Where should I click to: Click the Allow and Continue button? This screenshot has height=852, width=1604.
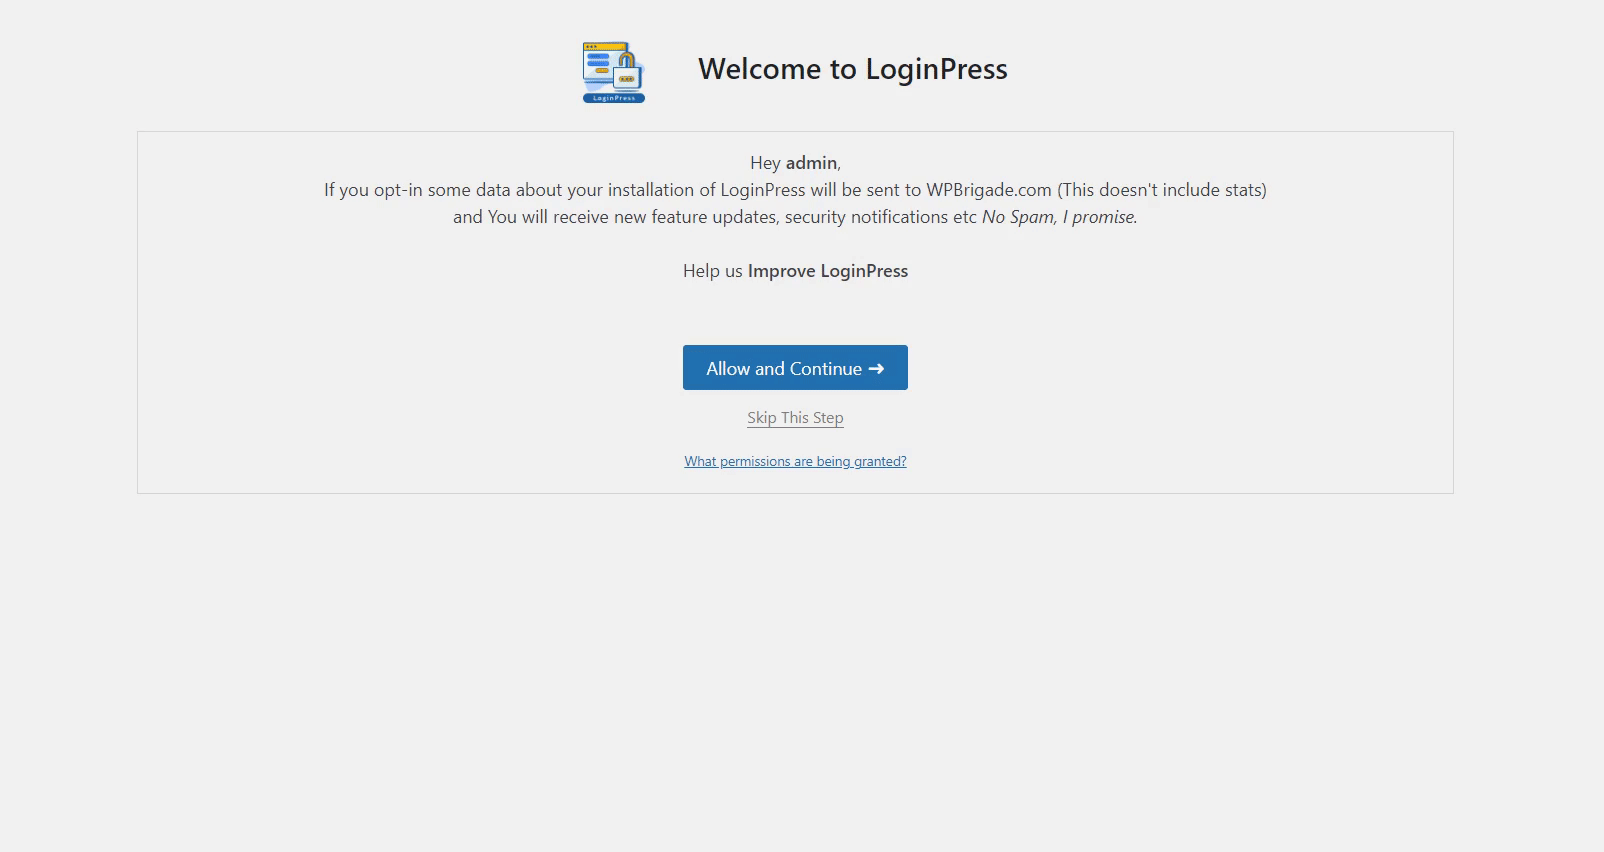pyautogui.click(x=795, y=368)
